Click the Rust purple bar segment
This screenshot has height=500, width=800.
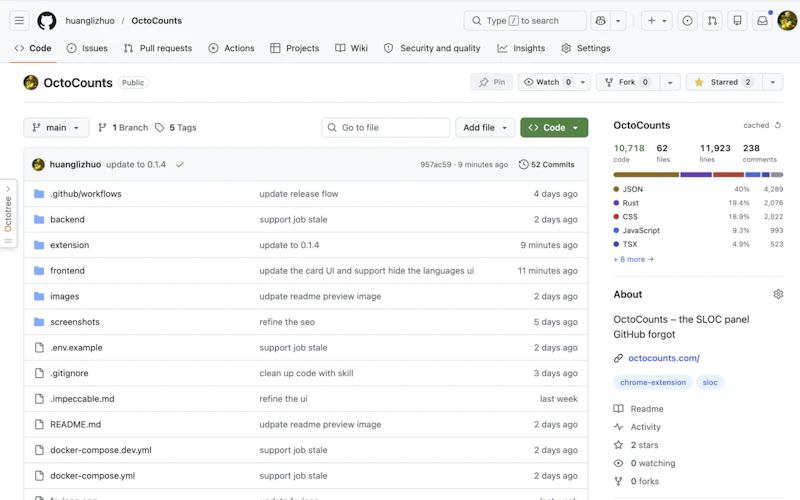click(x=696, y=174)
